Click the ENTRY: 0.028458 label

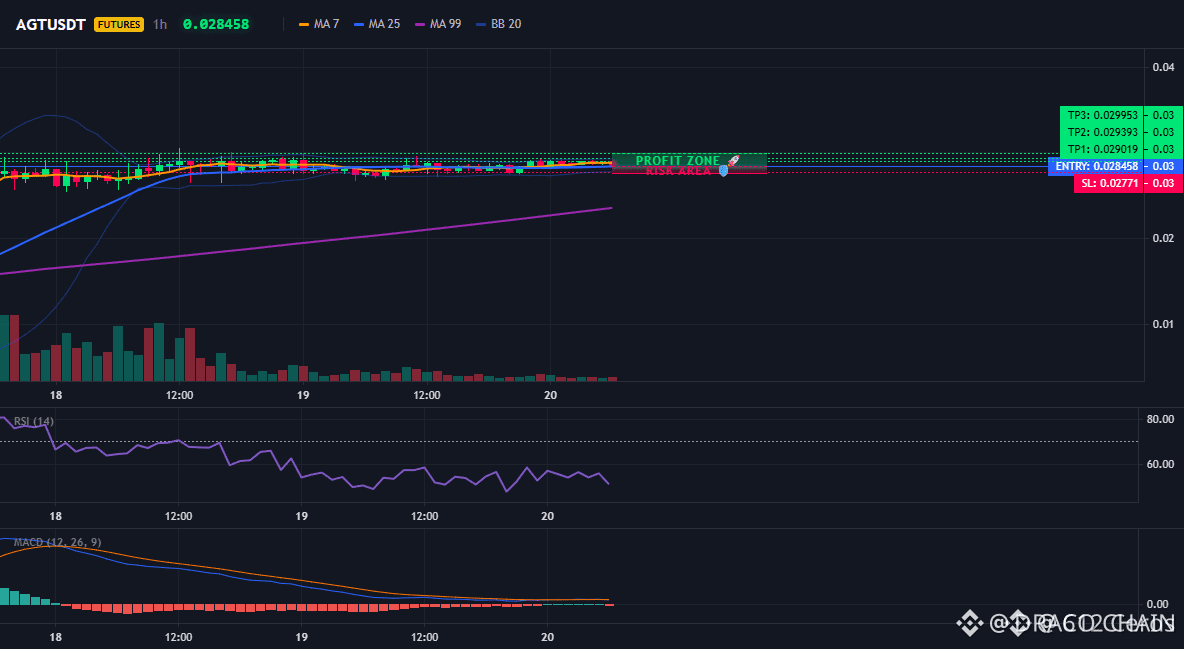click(1096, 166)
